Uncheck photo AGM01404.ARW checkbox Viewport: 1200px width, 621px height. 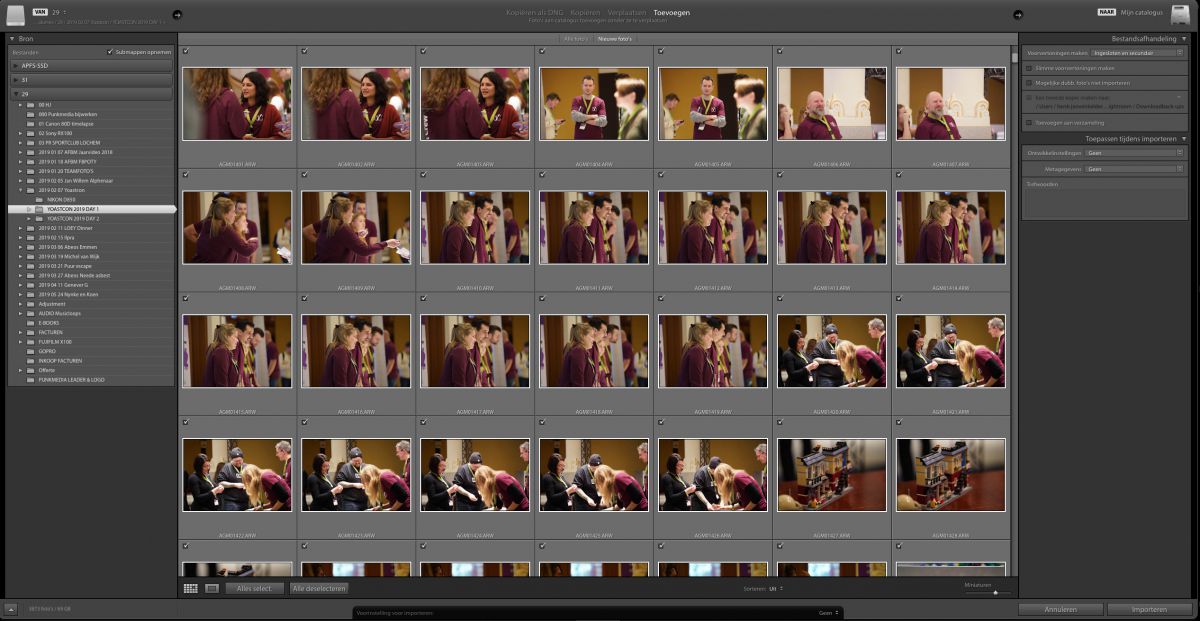point(543,51)
